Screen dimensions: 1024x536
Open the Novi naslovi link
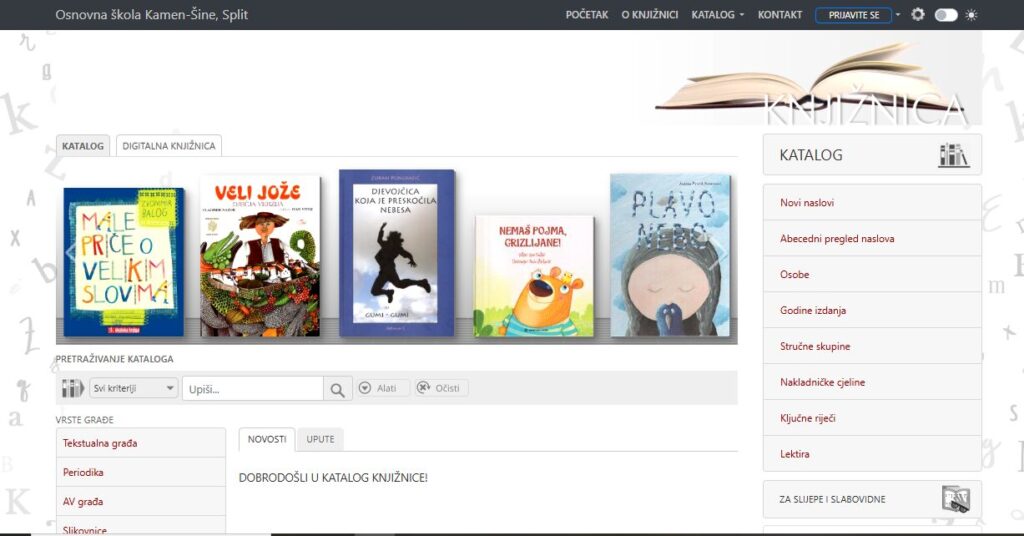tap(807, 203)
